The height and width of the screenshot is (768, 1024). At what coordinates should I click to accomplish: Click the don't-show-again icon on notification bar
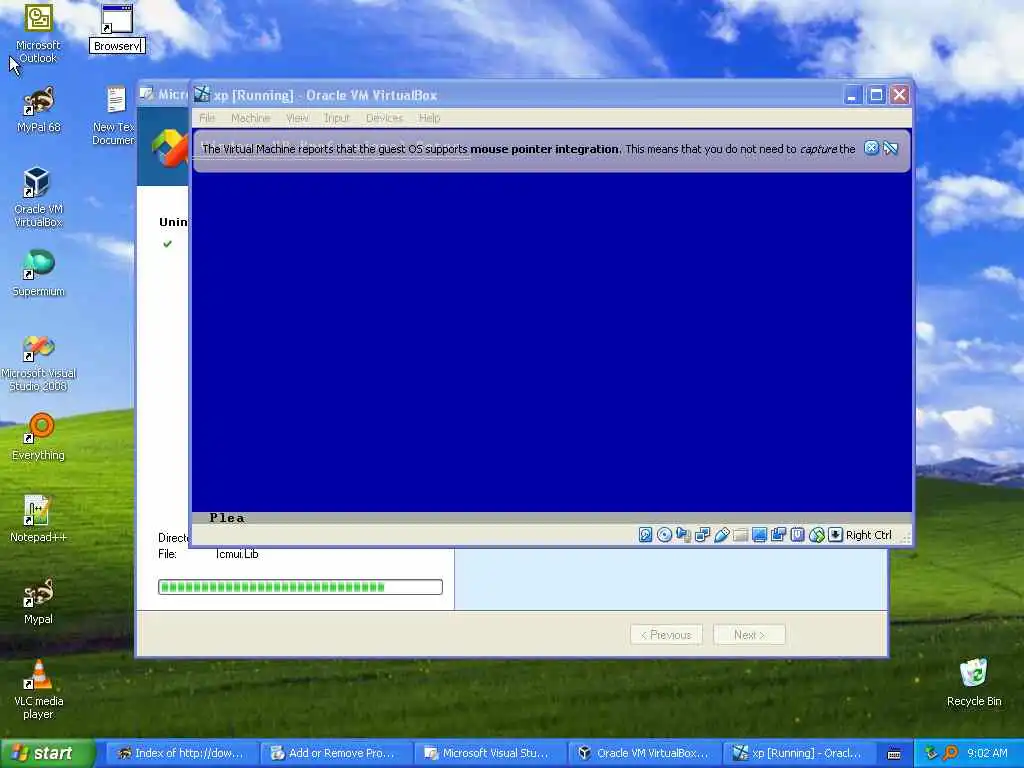891,148
